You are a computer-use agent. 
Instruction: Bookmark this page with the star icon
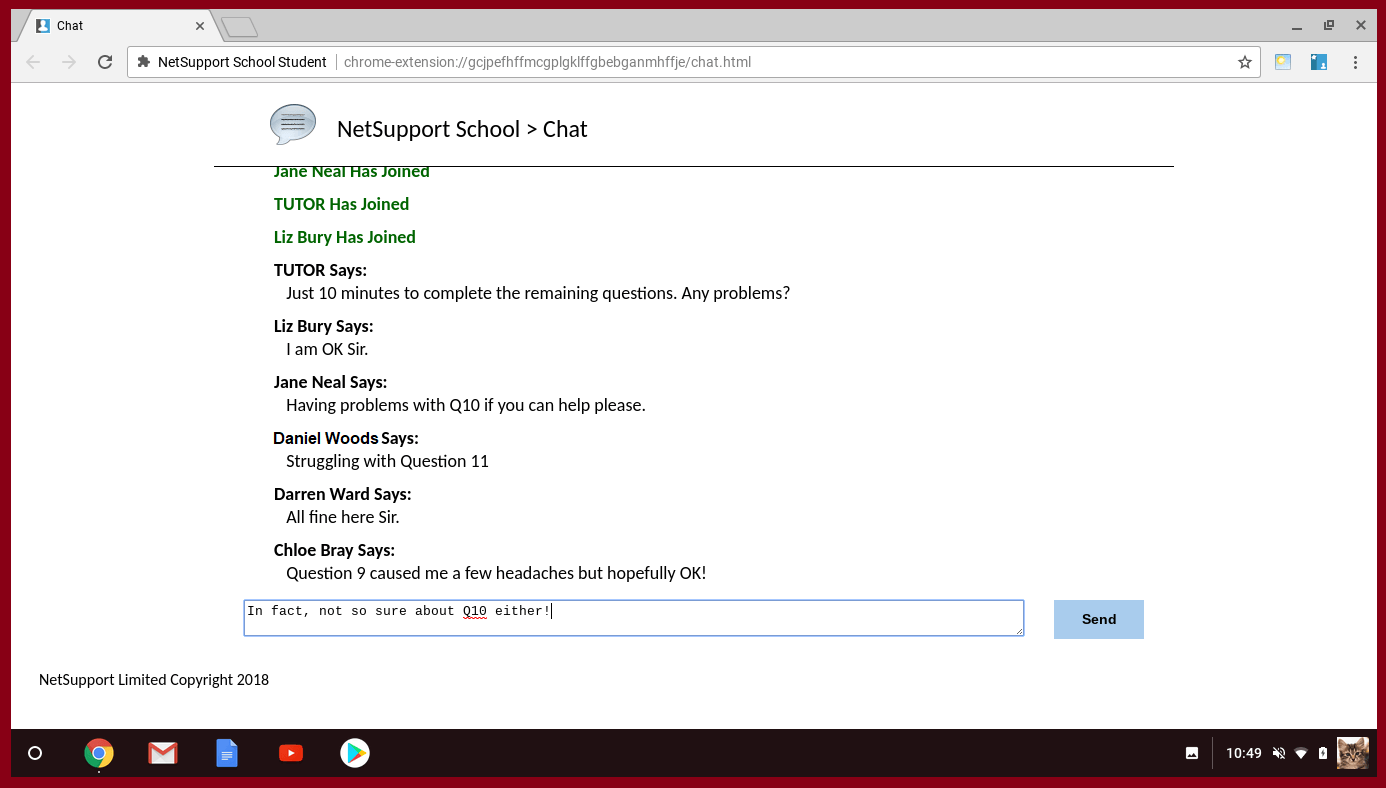[1244, 62]
